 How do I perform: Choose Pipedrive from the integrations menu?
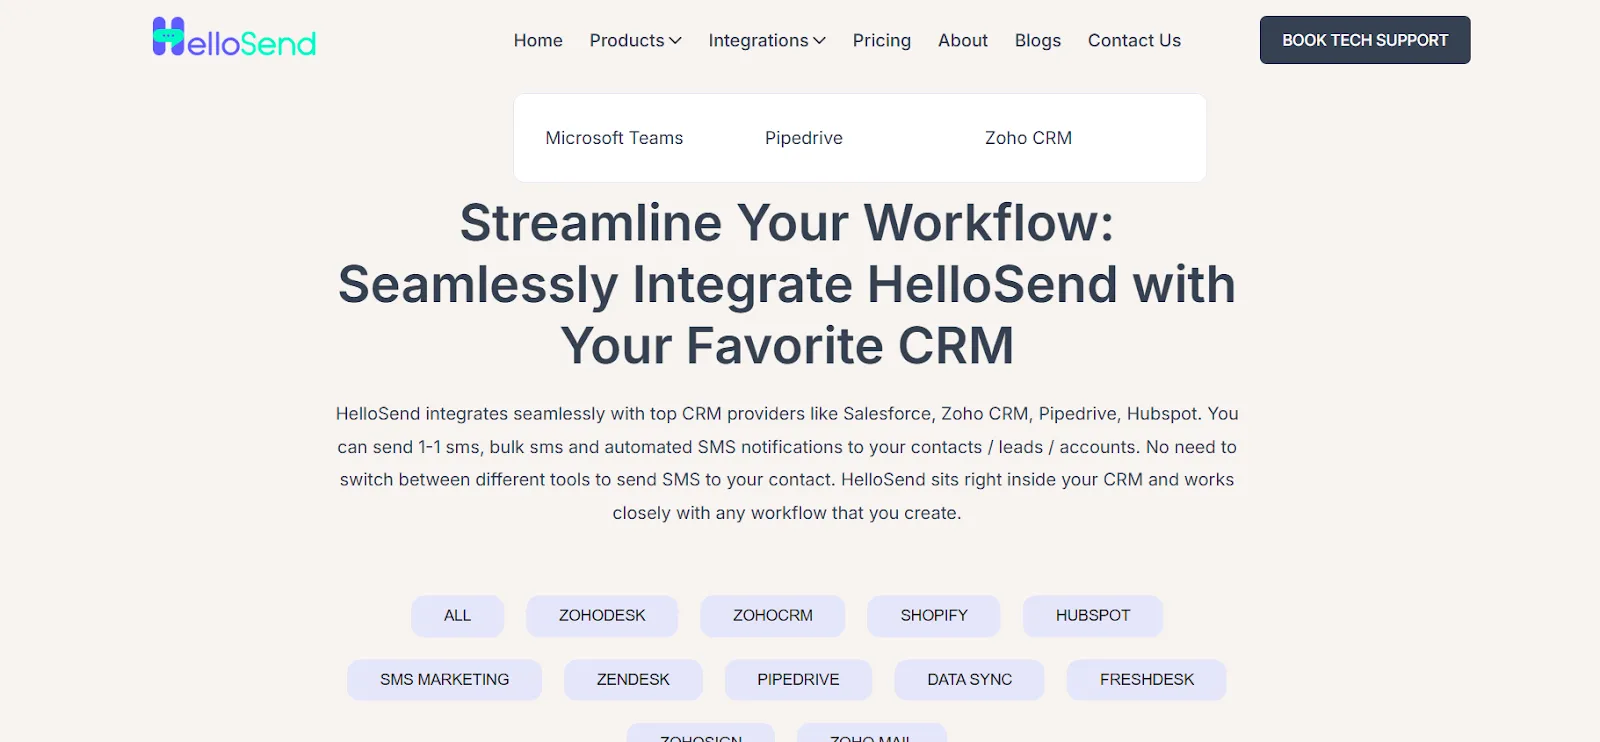pyautogui.click(x=804, y=138)
